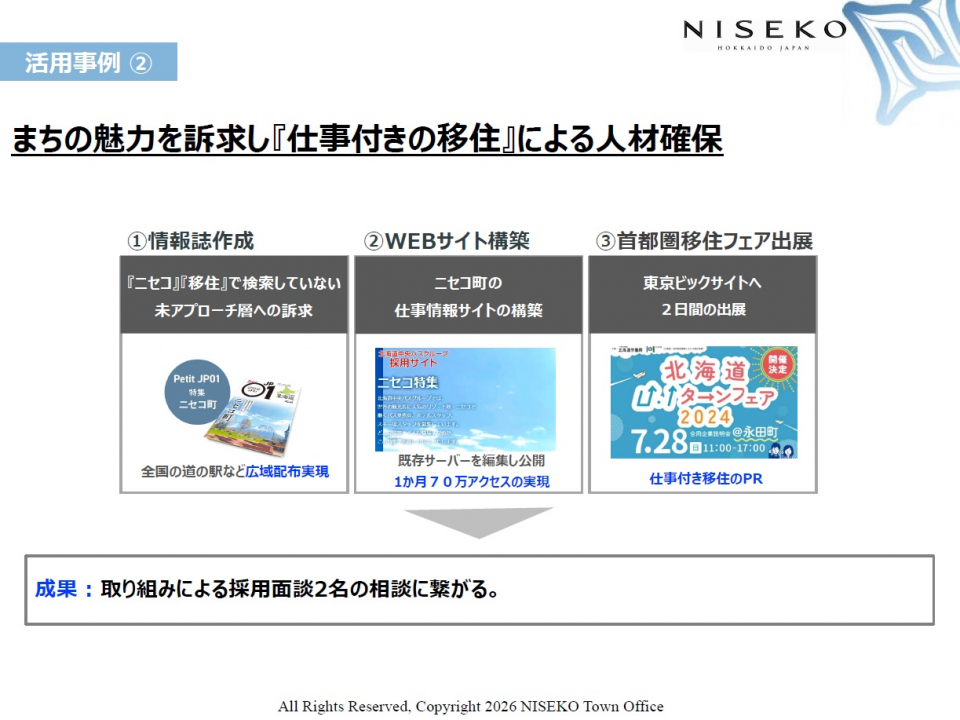960x720 pixels.
Task: Click the 仕事情報サイトの構築 dark header box
Action: click(x=468, y=296)
